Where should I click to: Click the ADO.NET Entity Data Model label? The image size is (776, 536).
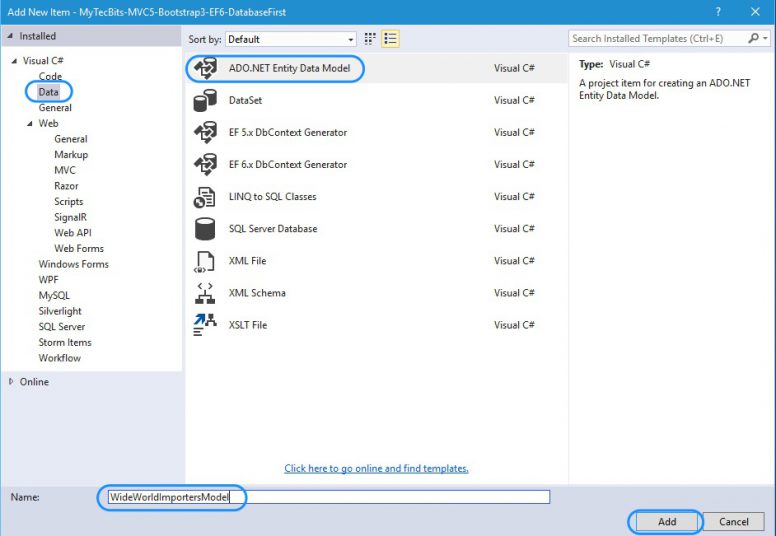(289, 68)
